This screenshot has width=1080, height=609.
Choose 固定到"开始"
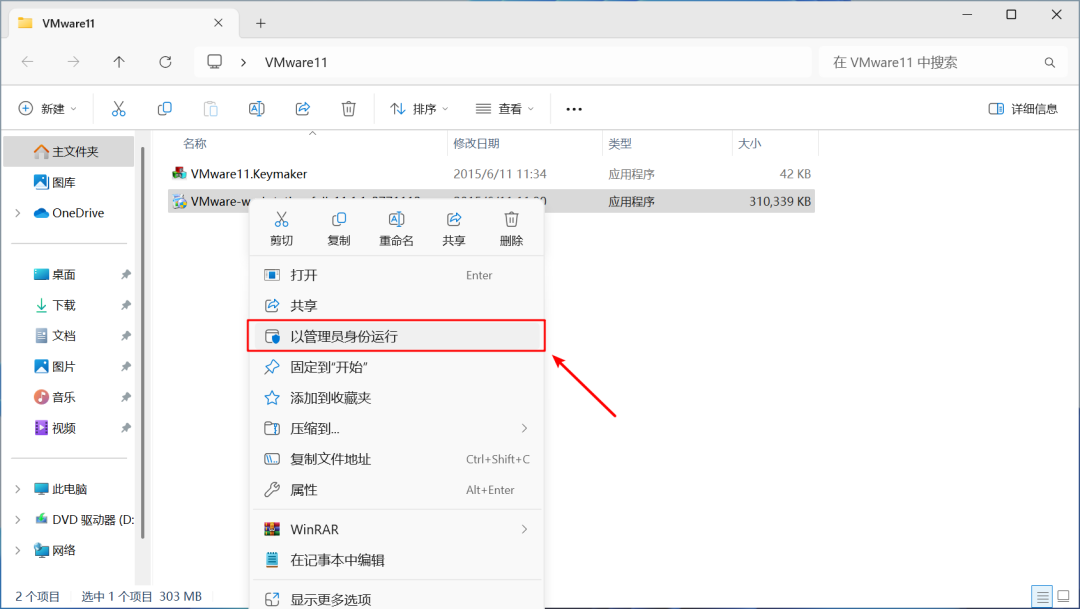397,367
